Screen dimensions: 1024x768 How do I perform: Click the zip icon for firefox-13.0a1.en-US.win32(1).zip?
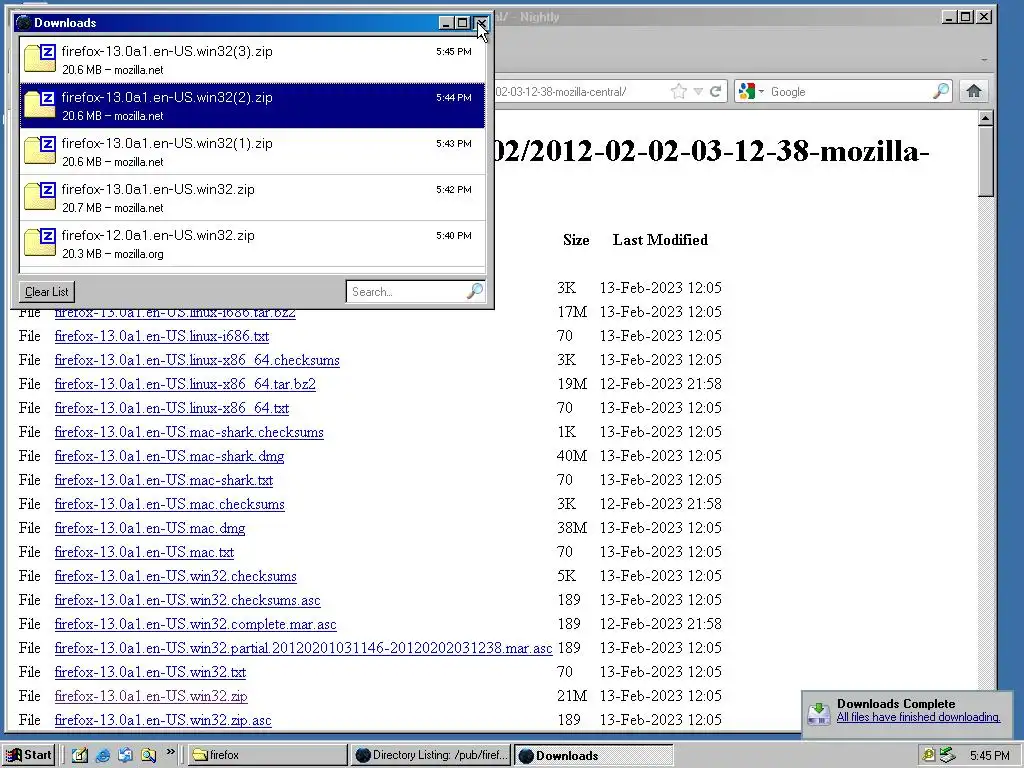point(40,150)
